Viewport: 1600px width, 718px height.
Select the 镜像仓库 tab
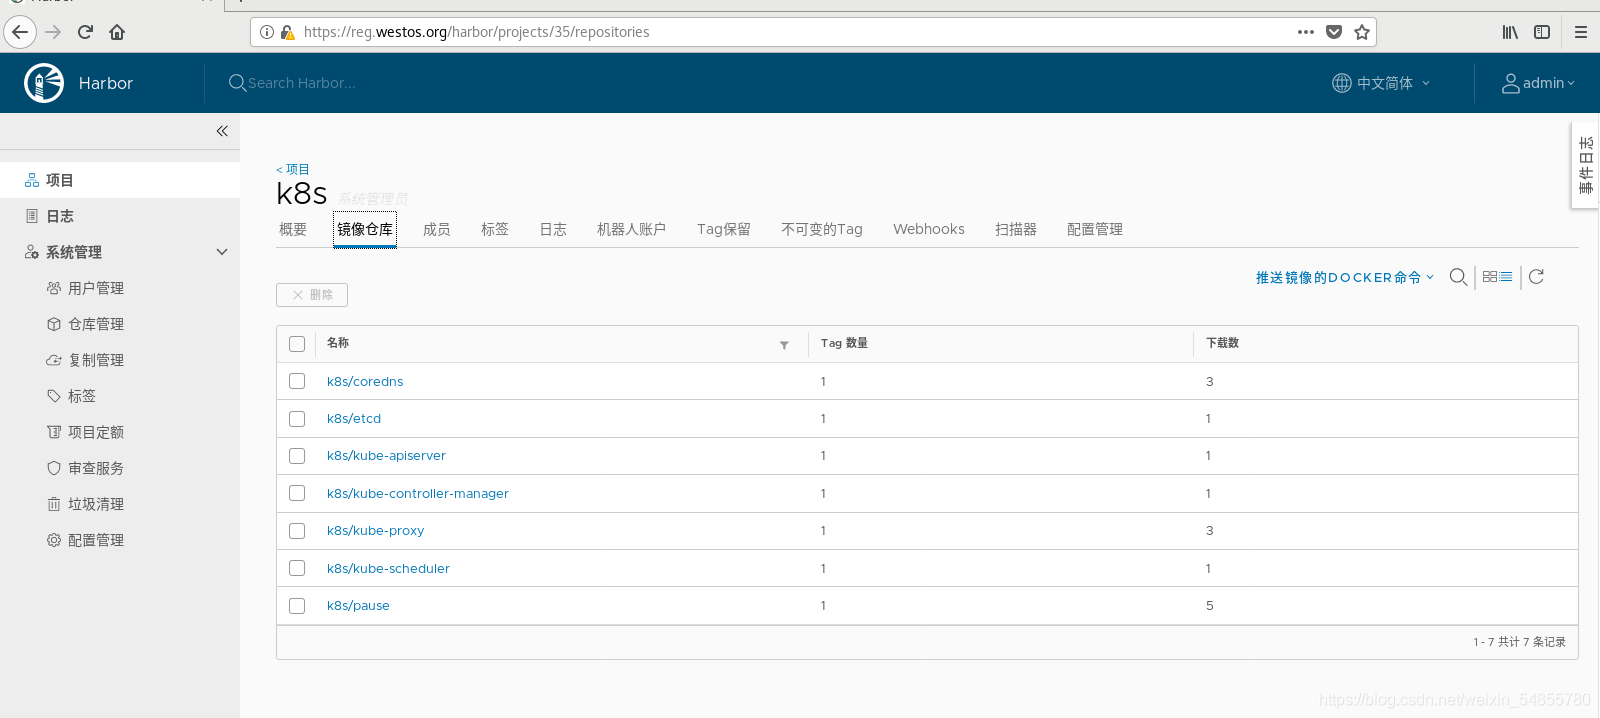(365, 229)
